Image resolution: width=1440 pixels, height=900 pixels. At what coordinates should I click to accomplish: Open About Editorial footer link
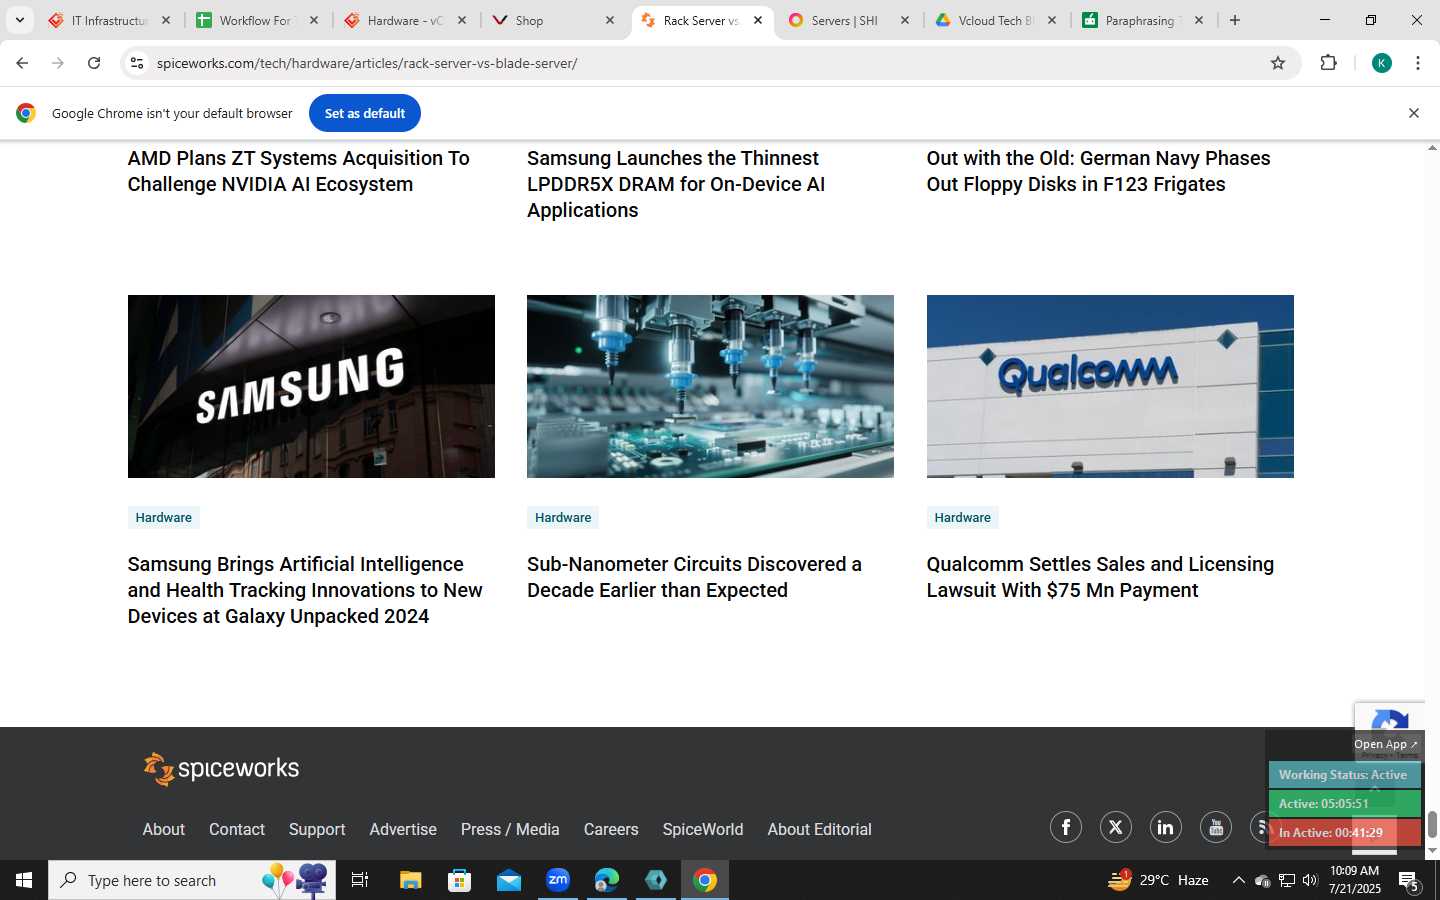820,829
